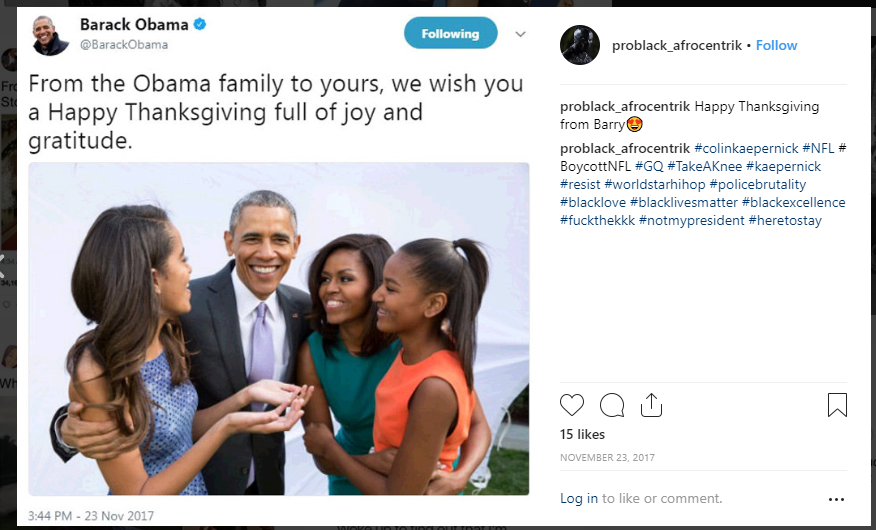Screen dimensions: 876x530
Task: Like the post with the heart icon
Action: (572, 405)
